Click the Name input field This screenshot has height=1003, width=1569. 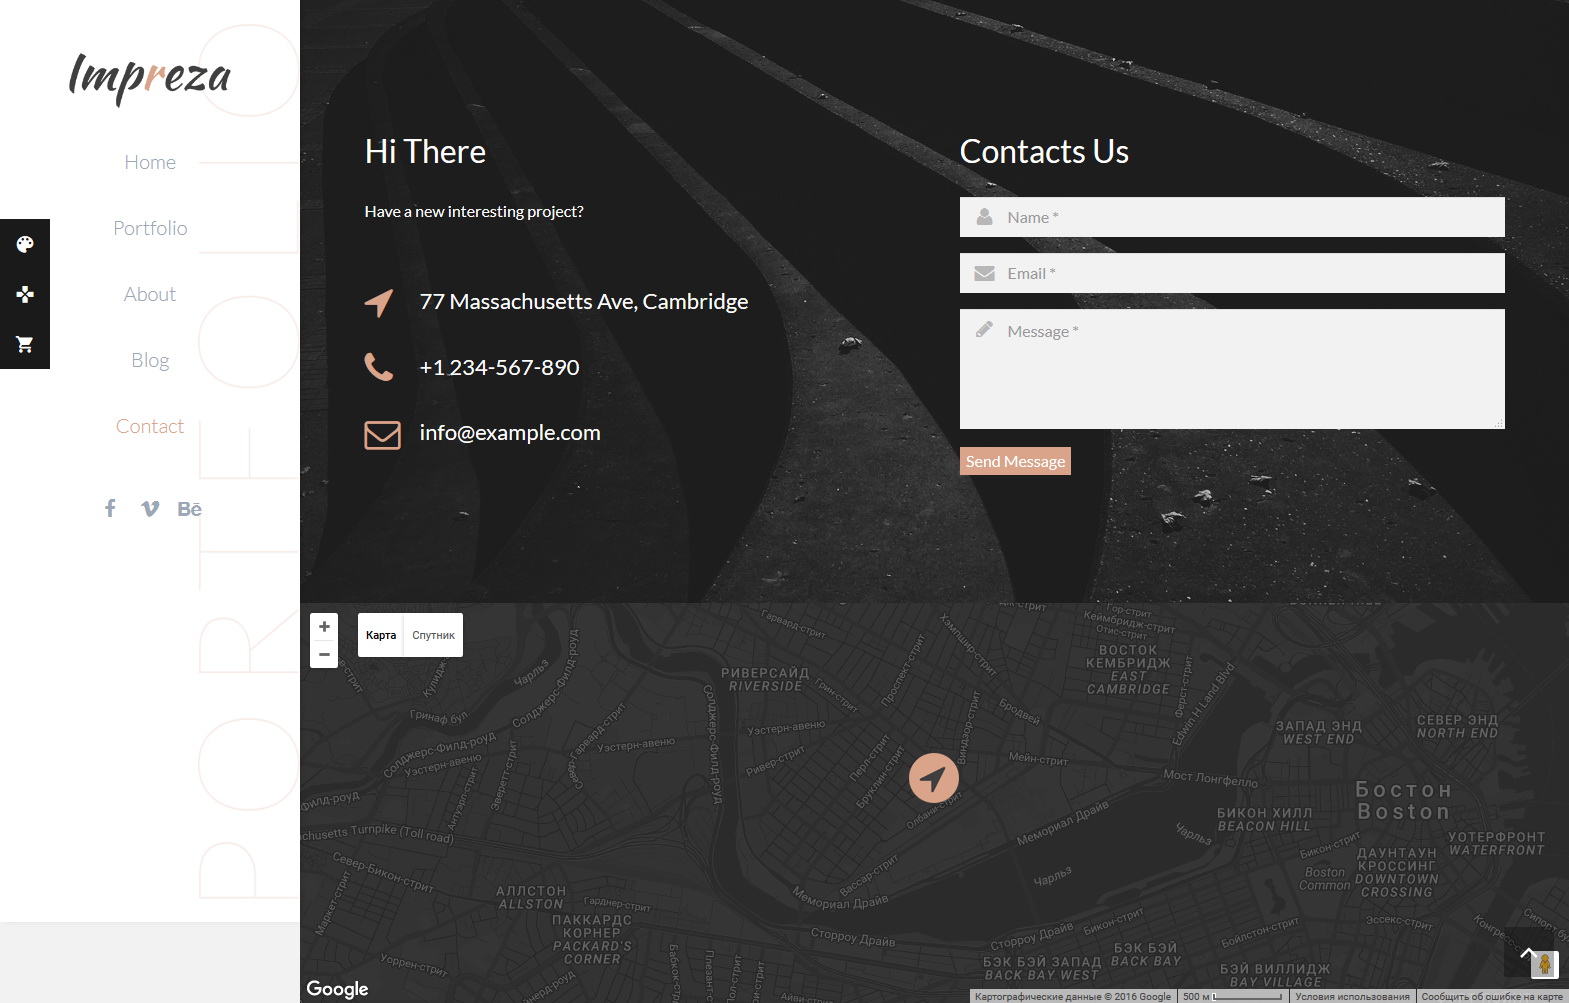coord(1232,217)
